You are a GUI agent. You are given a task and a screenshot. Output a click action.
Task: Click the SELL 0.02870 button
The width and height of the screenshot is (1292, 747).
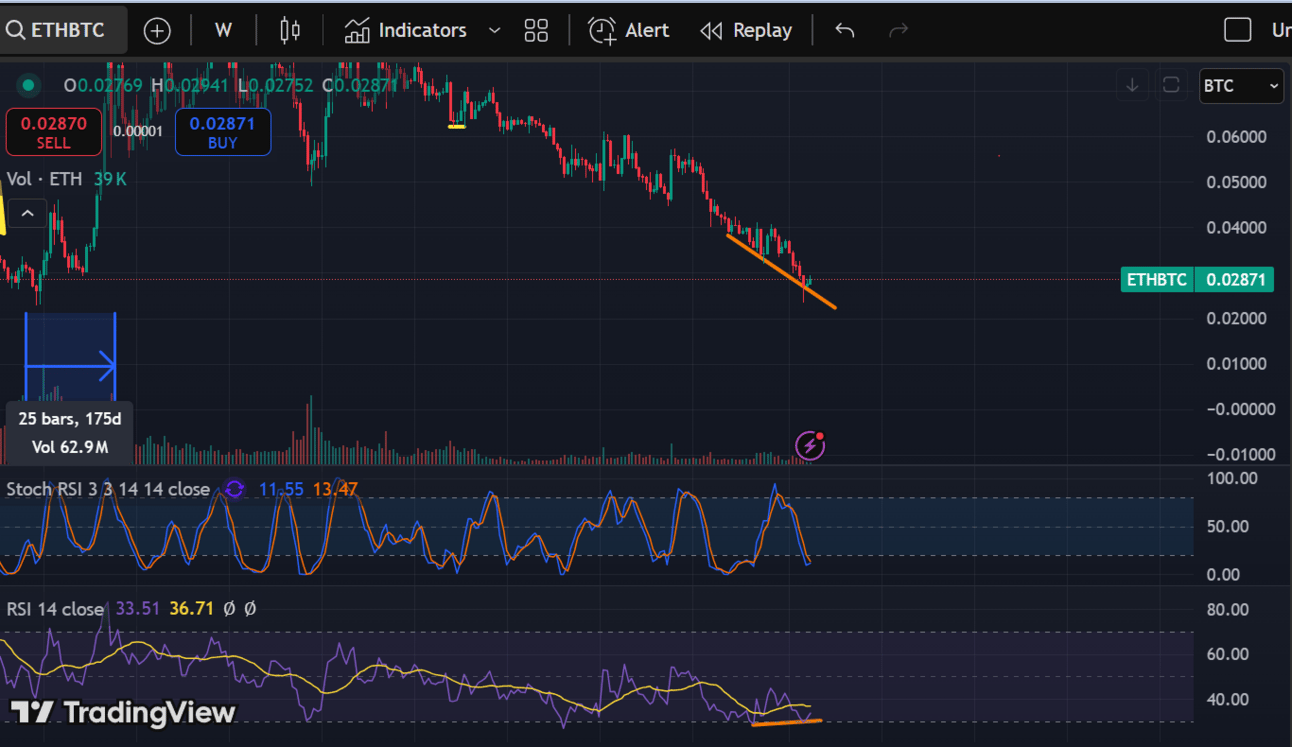[x=54, y=132]
